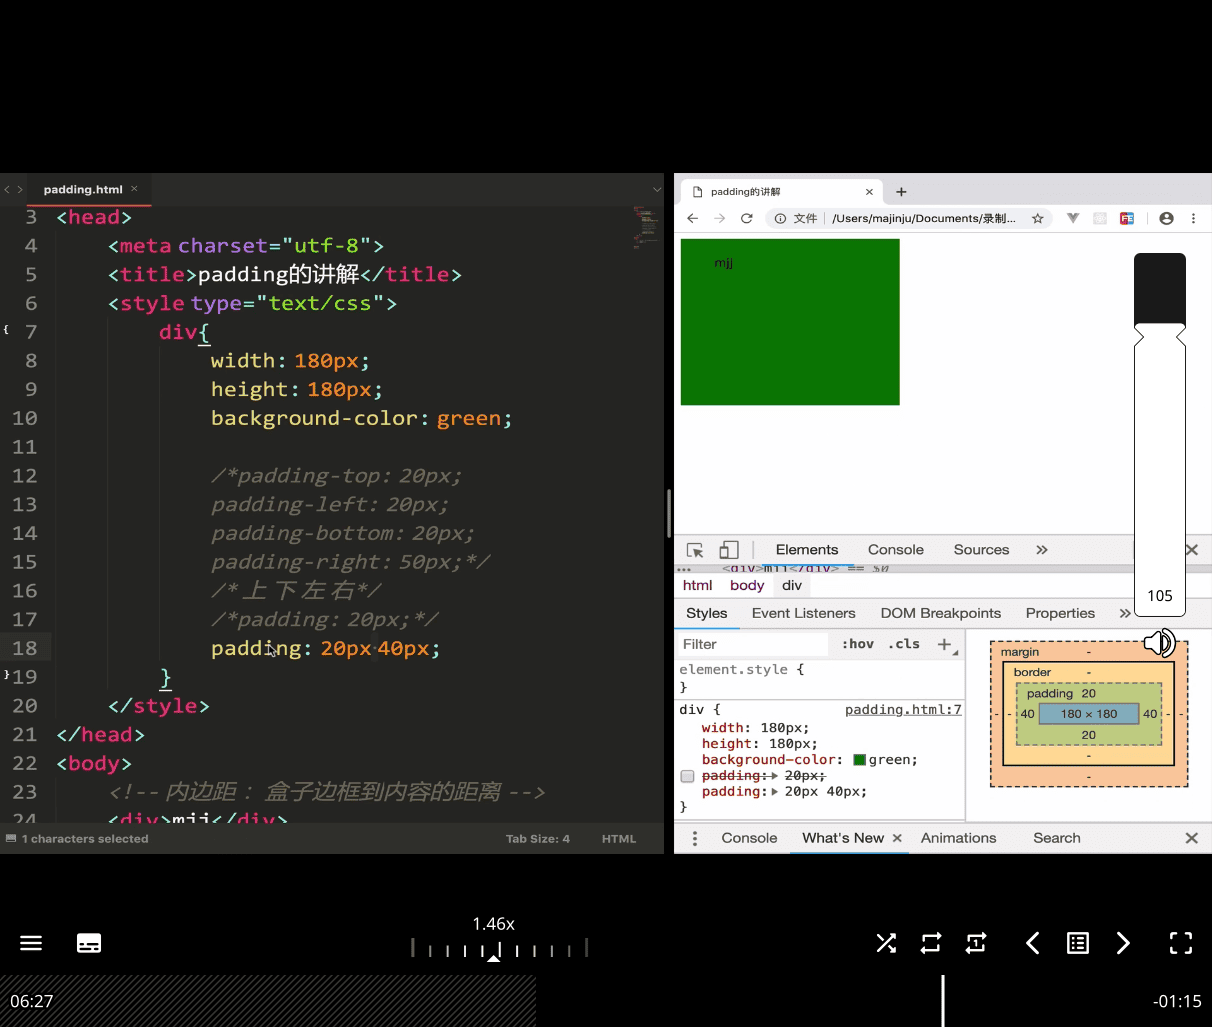Reload the page in Chrome
1212x1027 pixels.
(x=746, y=218)
